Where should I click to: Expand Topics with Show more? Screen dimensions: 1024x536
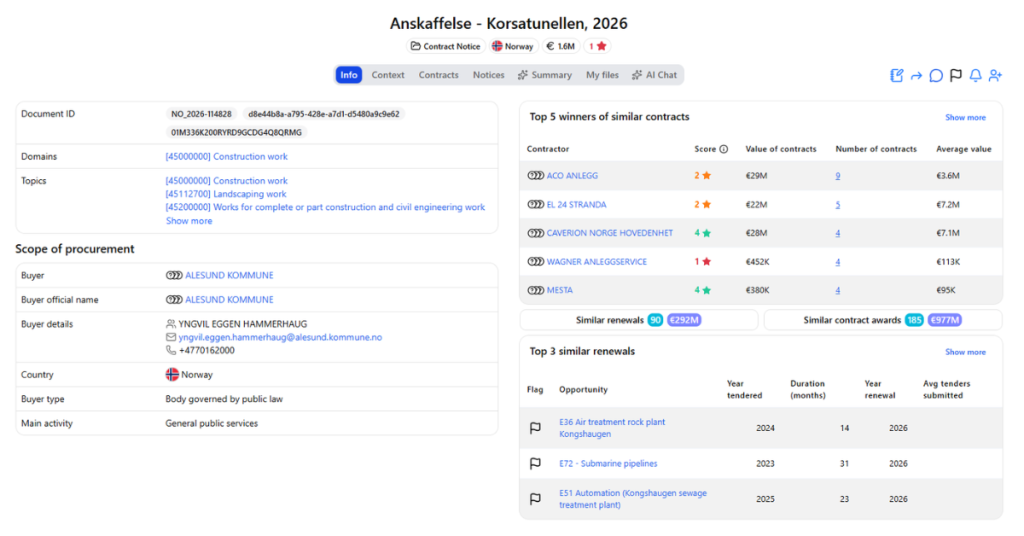click(x=189, y=221)
